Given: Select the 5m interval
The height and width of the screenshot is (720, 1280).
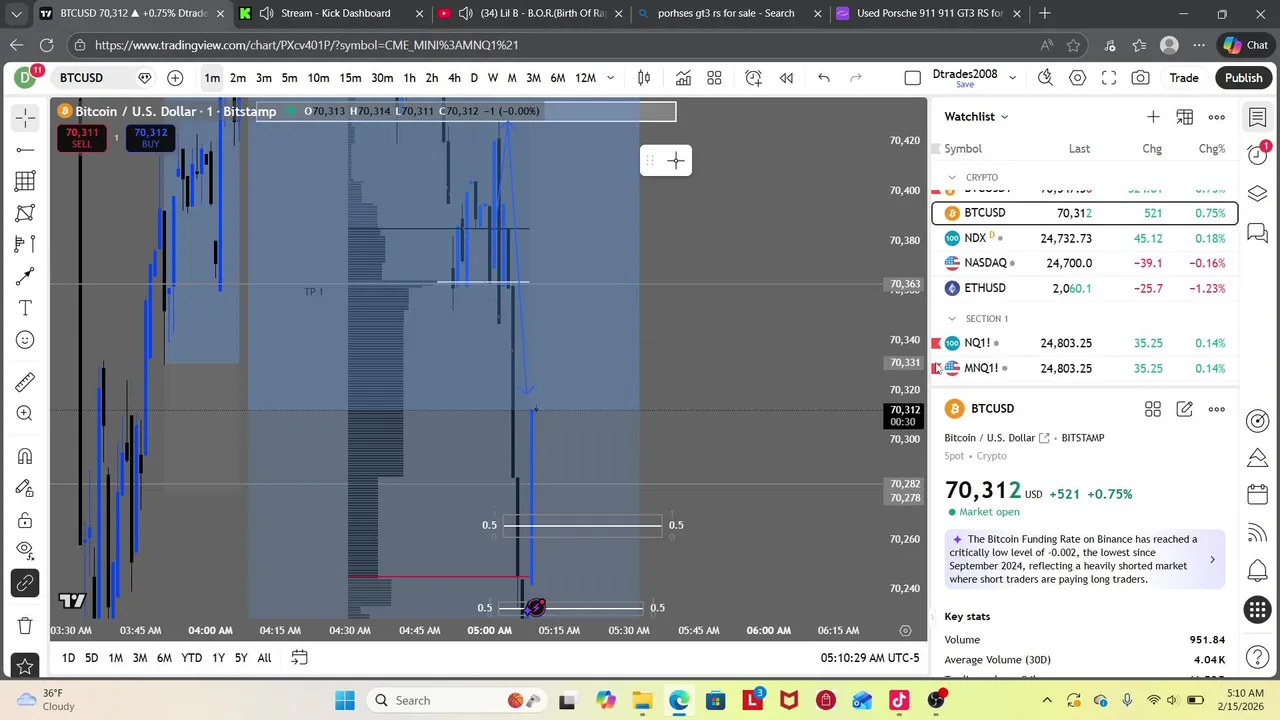Looking at the screenshot, I should 289,78.
